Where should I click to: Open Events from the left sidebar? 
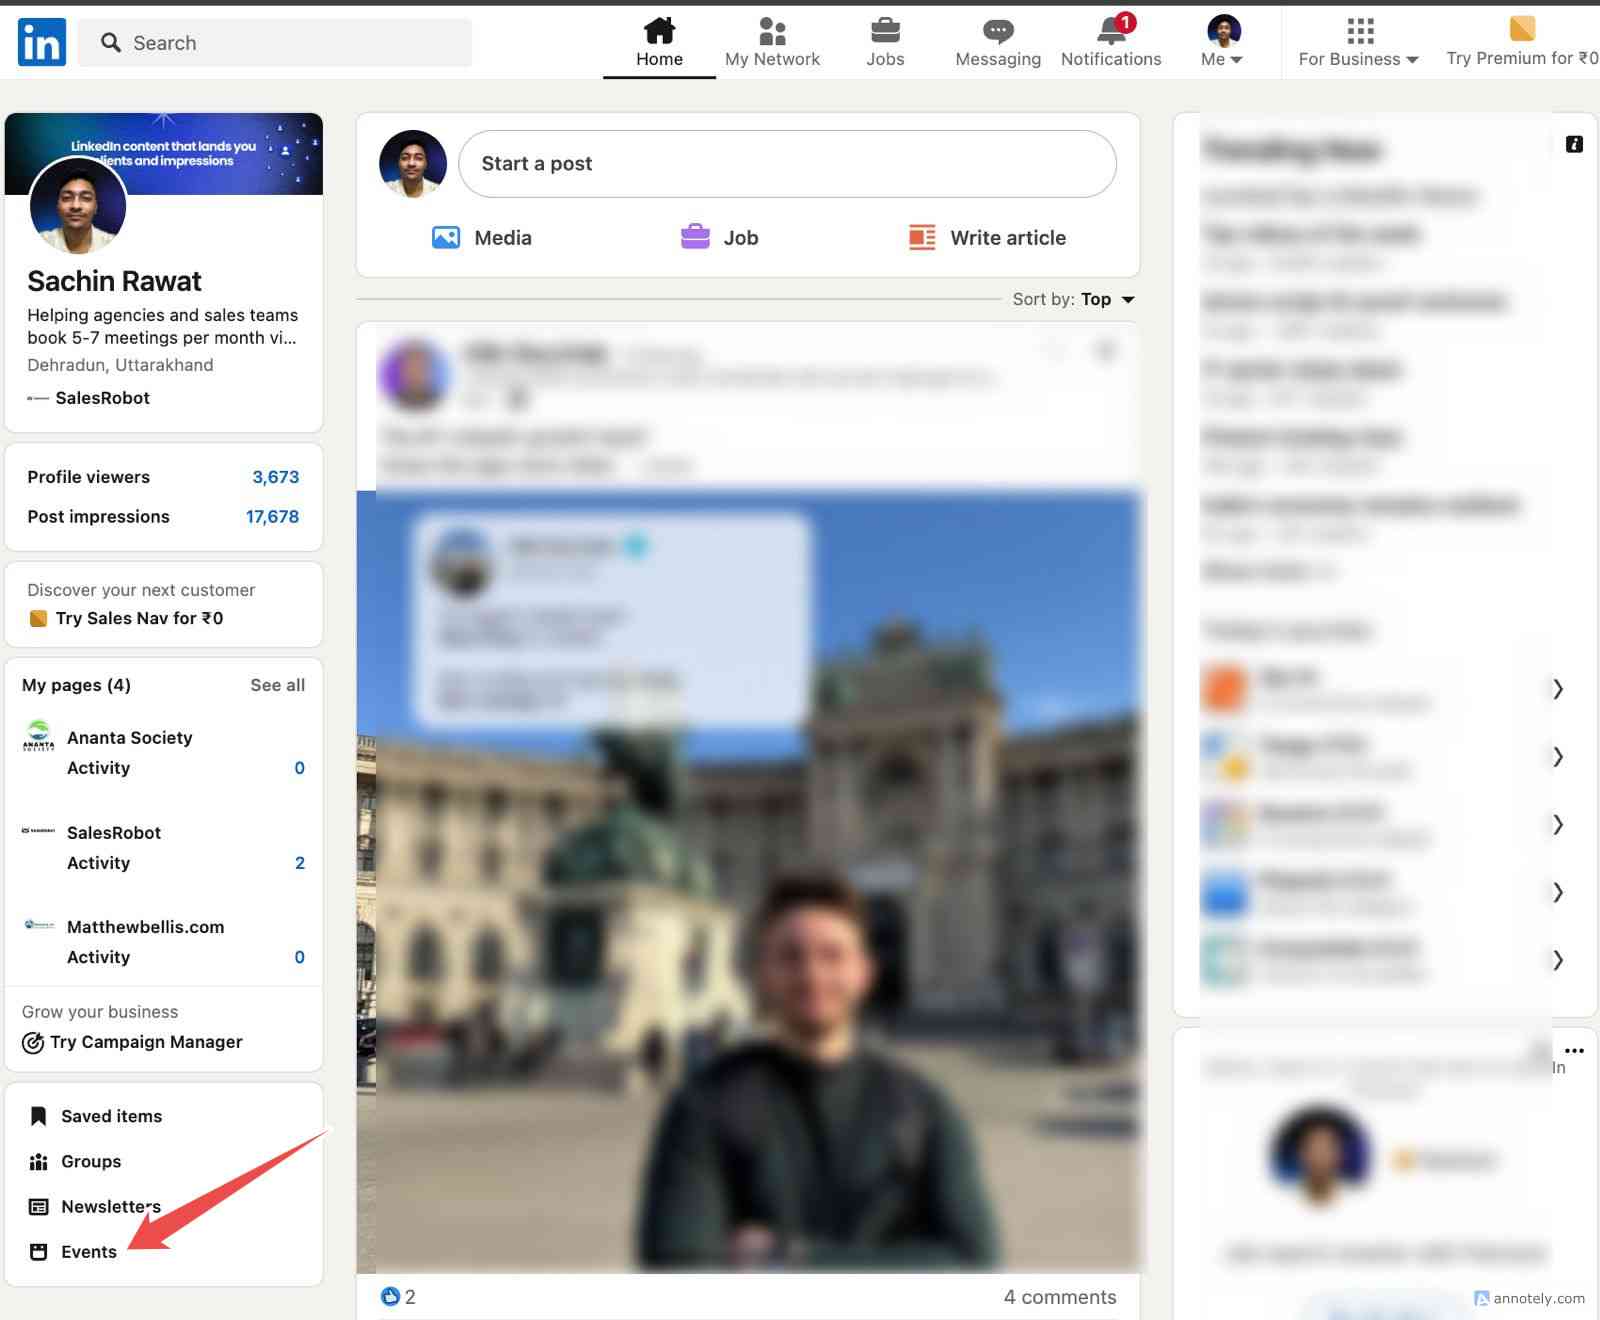(88, 1251)
